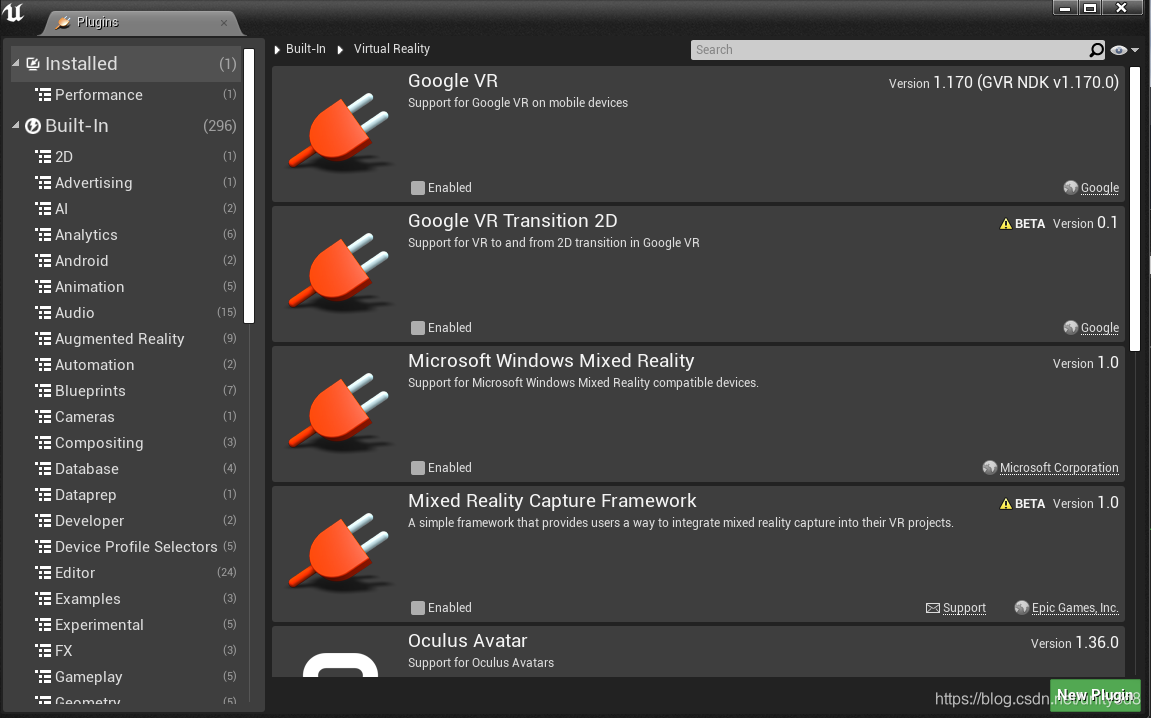This screenshot has height=718, width=1151.
Task: Click the Installed category icon
Action: pyautogui.click(x=33, y=64)
